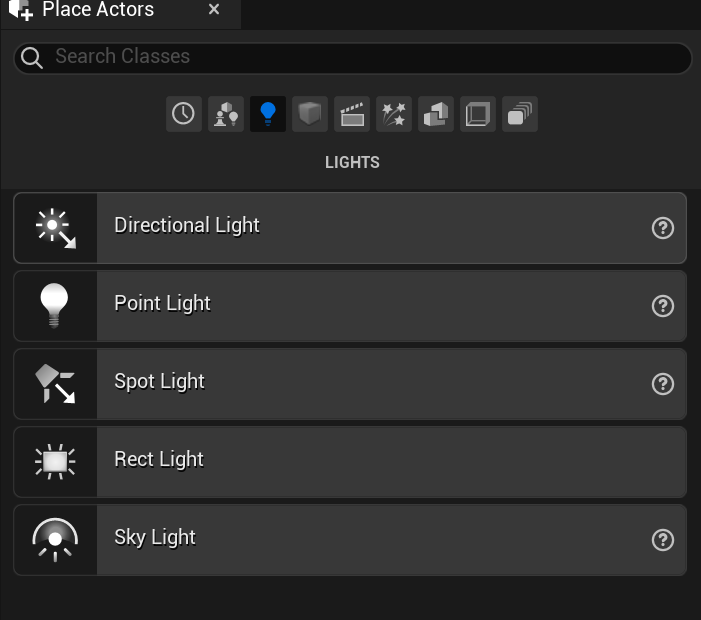Open help for Point Light

coord(662,306)
